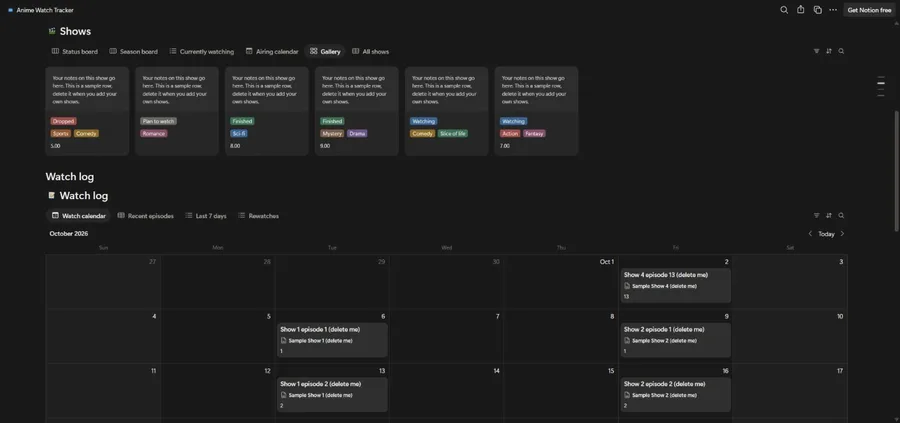Click the duplicate page icon

(x=817, y=10)
